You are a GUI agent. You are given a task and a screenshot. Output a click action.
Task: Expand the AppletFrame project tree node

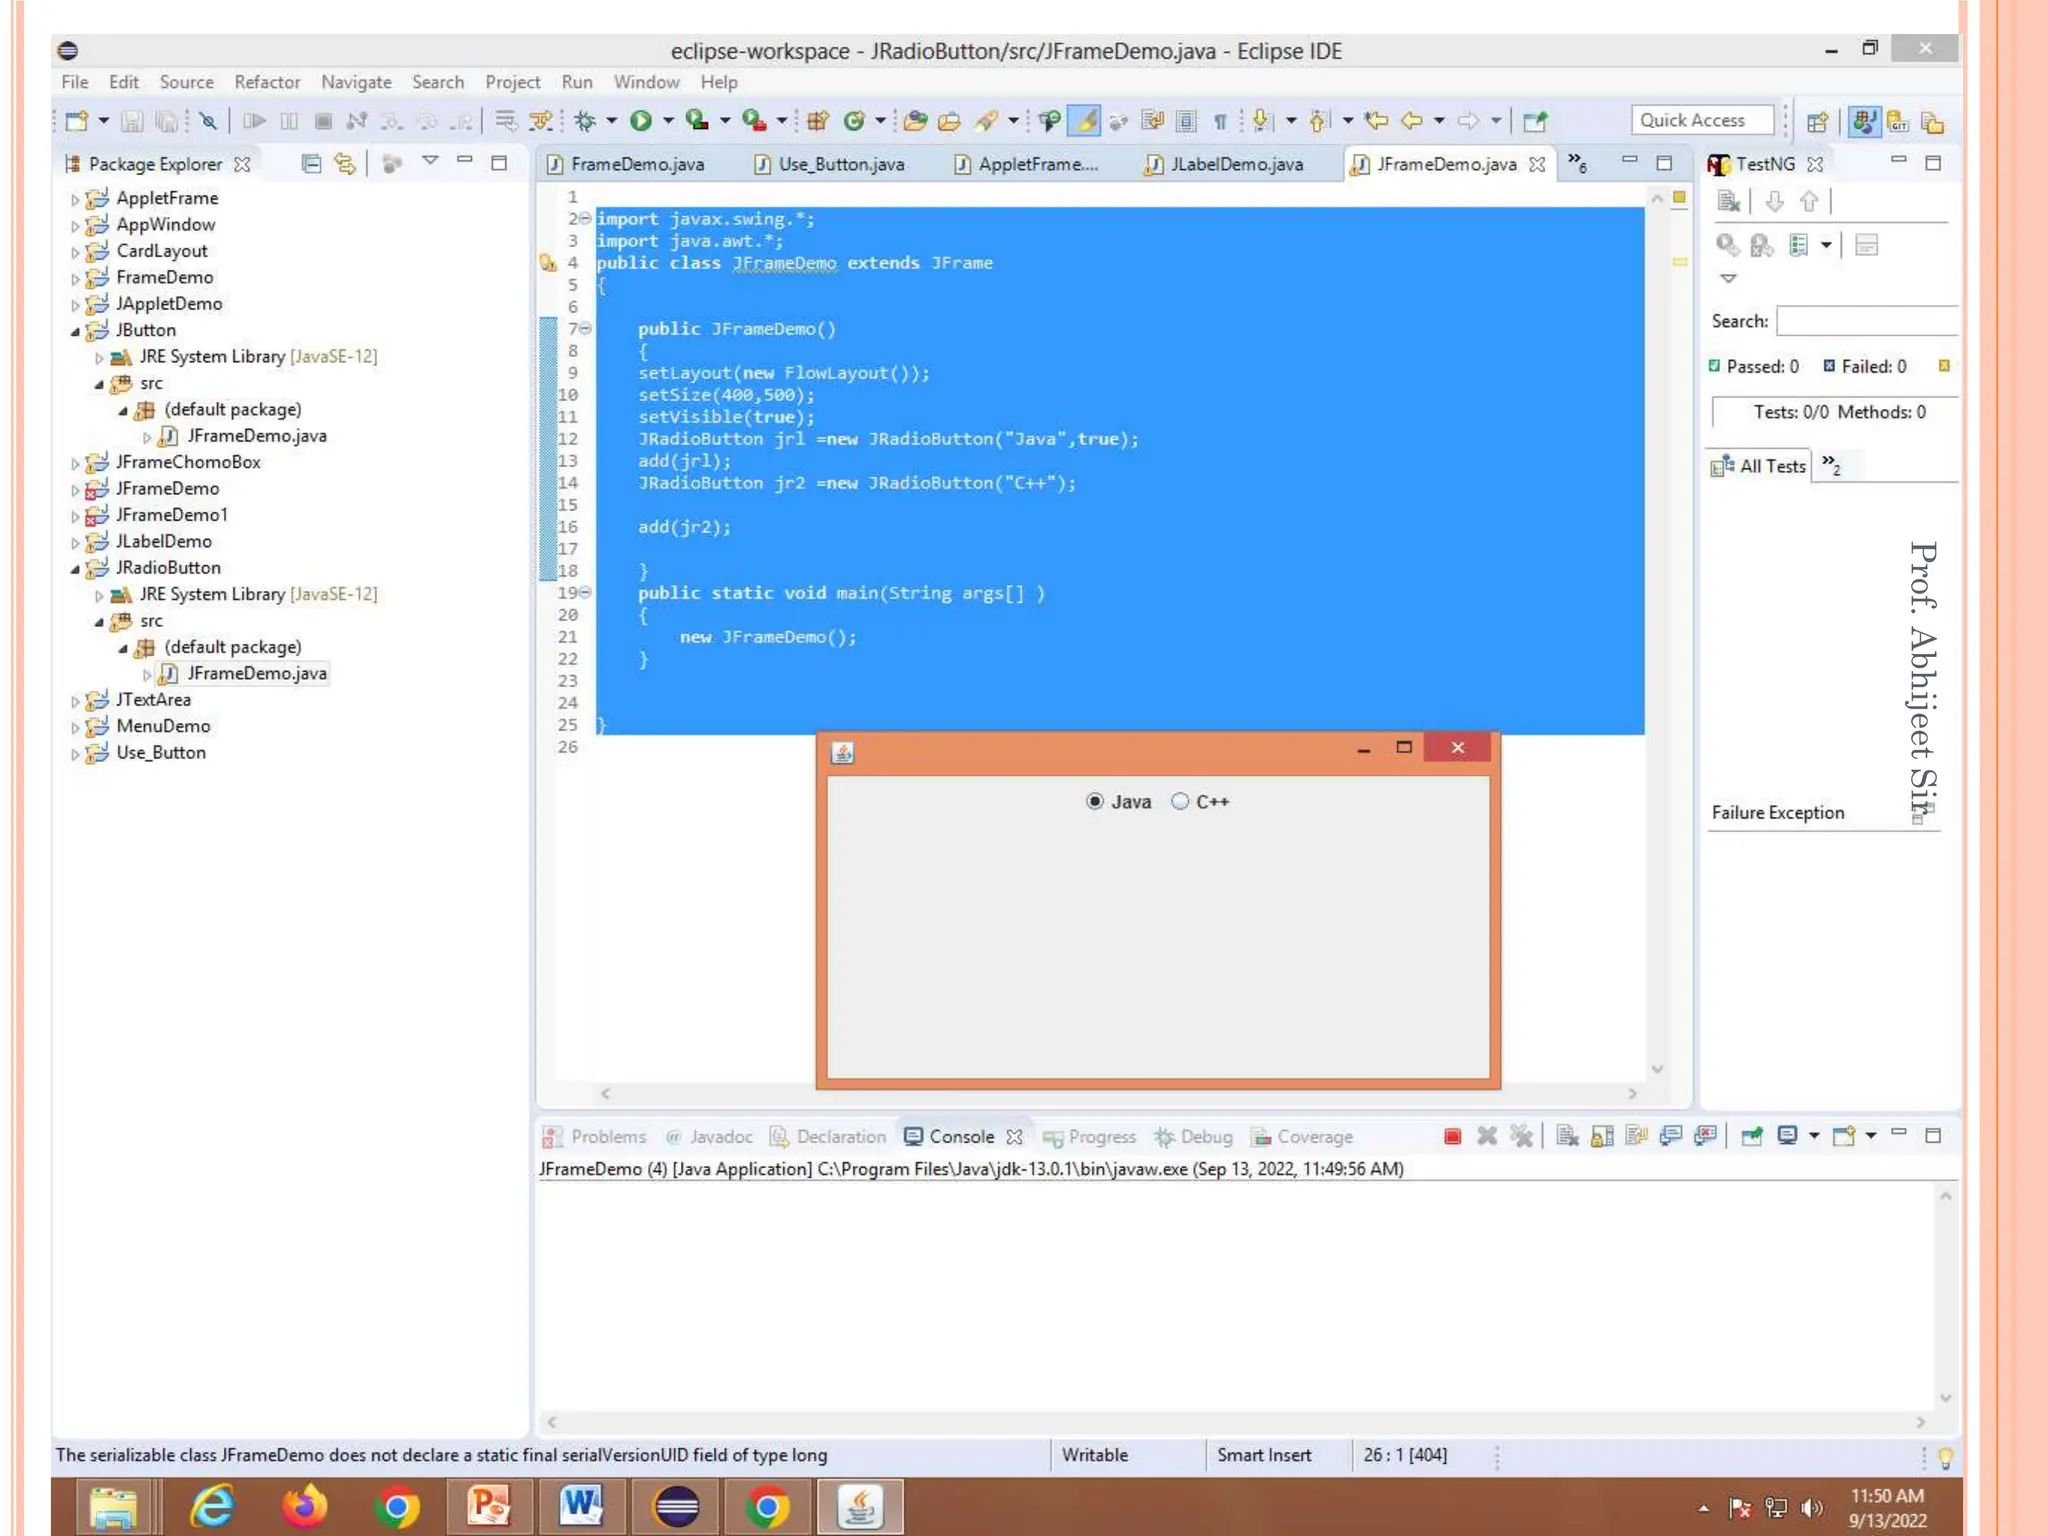pyautogui.click(x=75, y=199)
